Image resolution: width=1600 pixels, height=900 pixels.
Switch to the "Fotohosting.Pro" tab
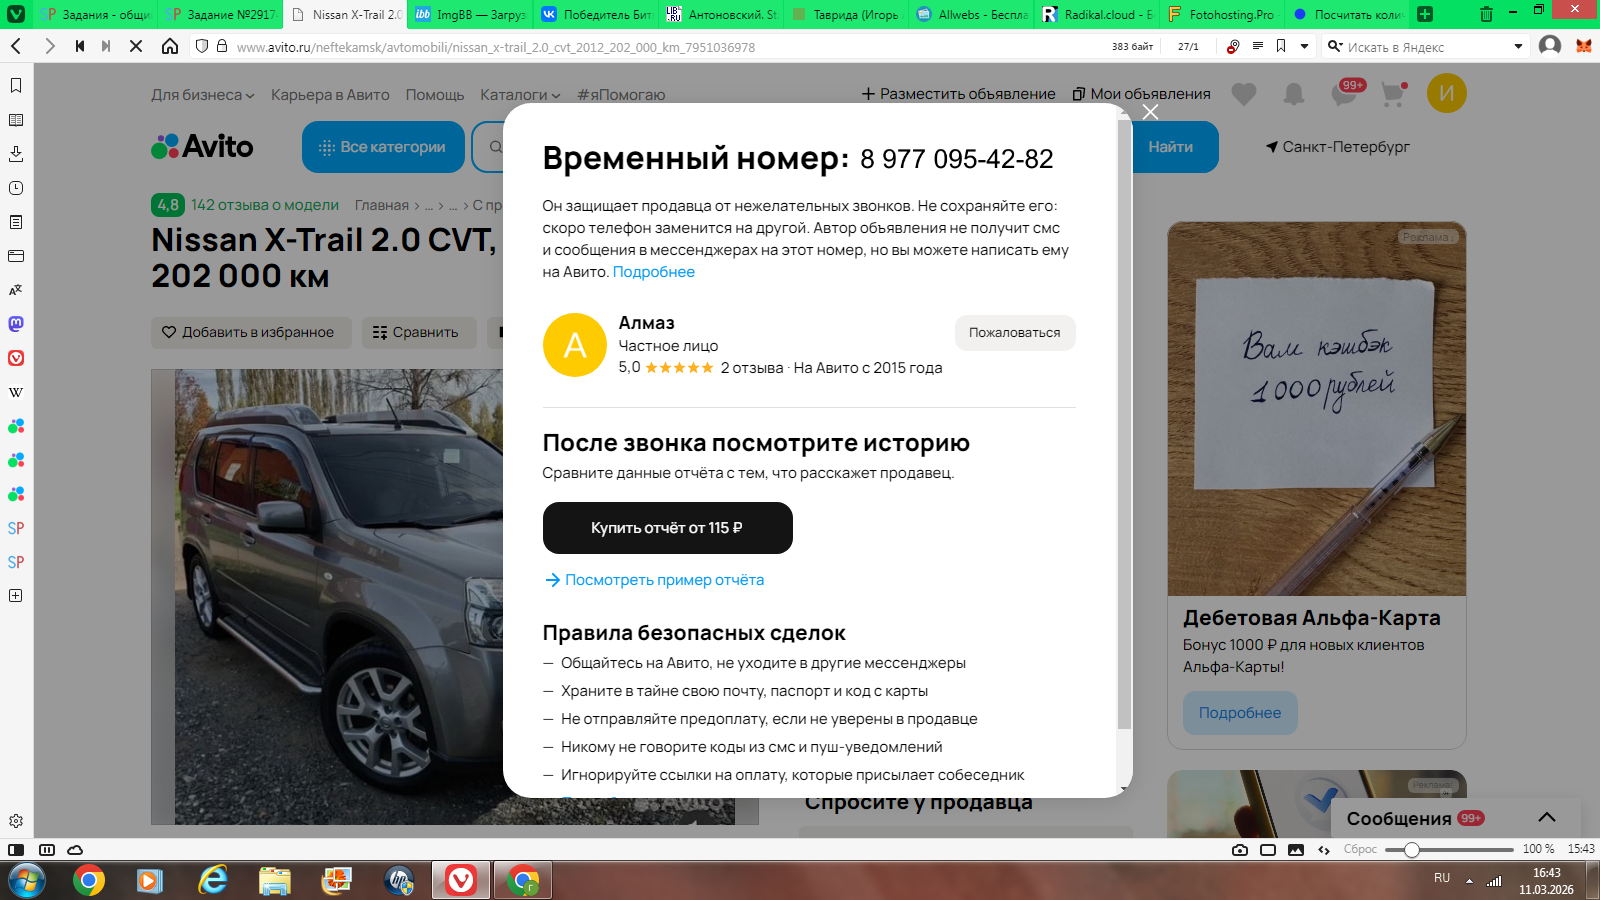pyautogui.click(x=1222, y=14)
